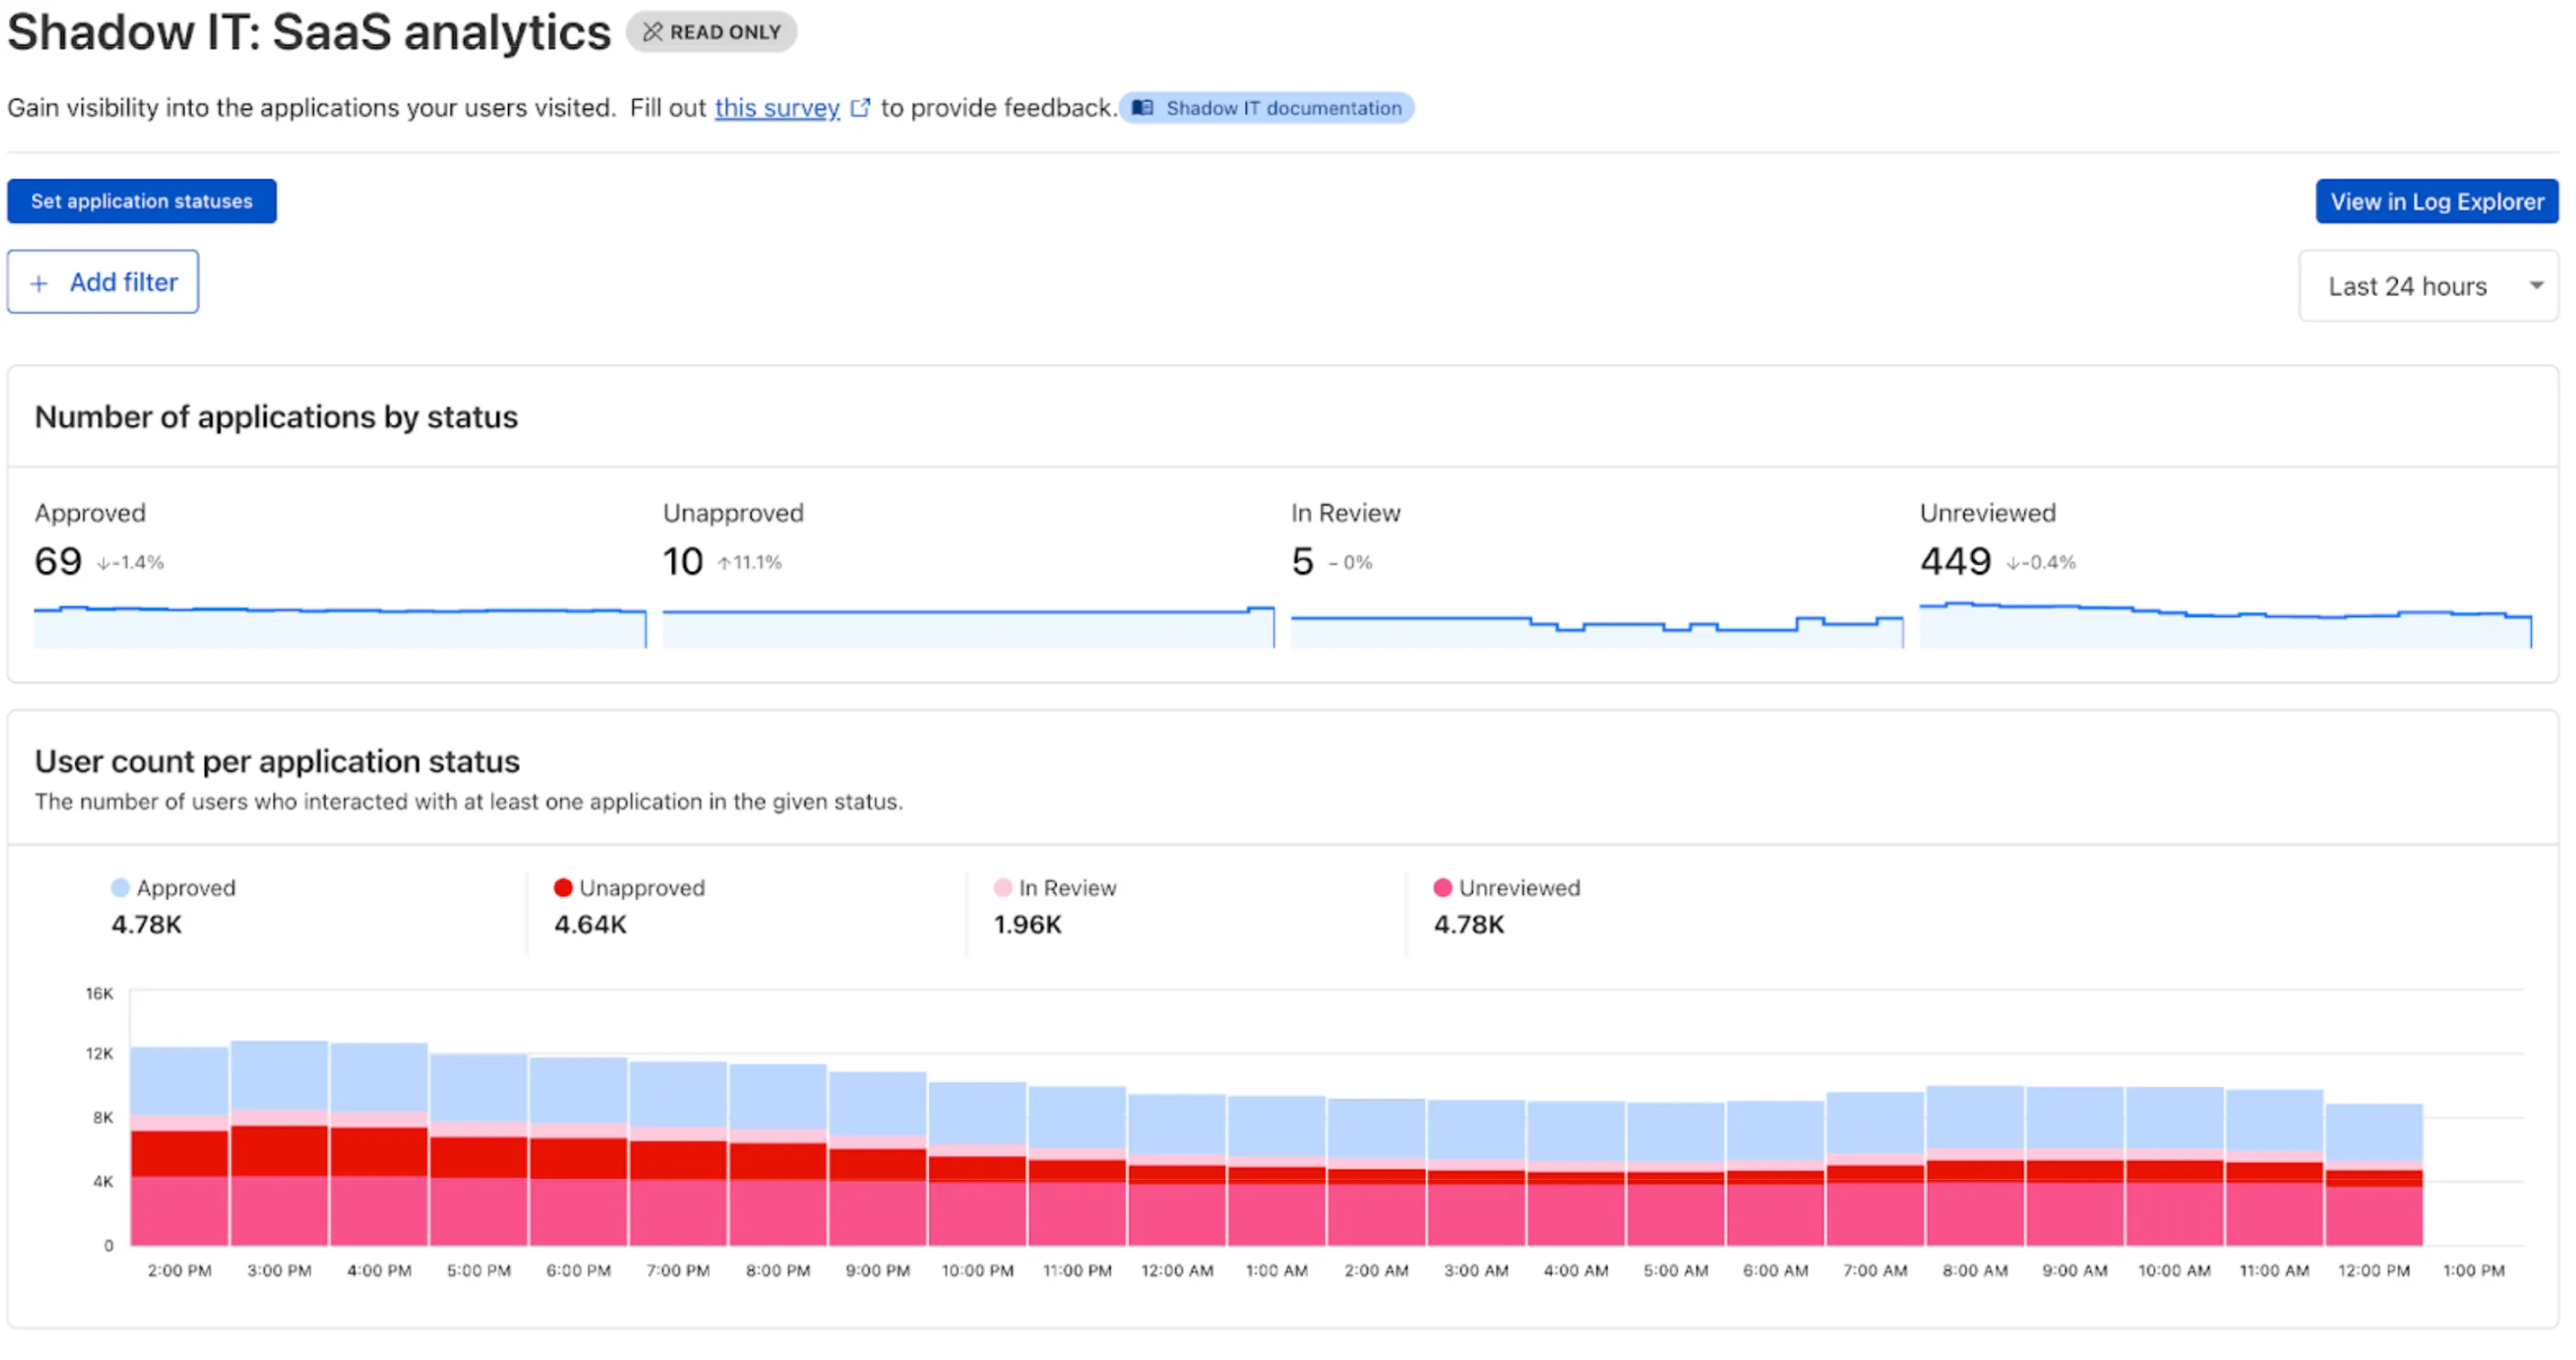Click the Add filter button

coord(102,282)
